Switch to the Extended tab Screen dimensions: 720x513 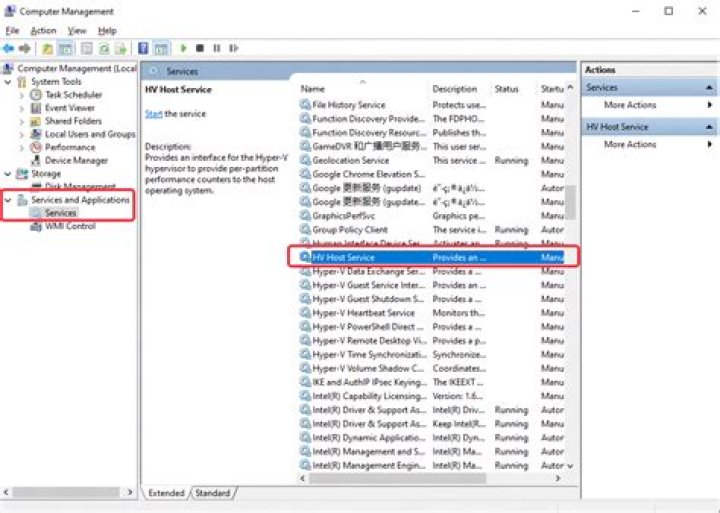point(166,493)
